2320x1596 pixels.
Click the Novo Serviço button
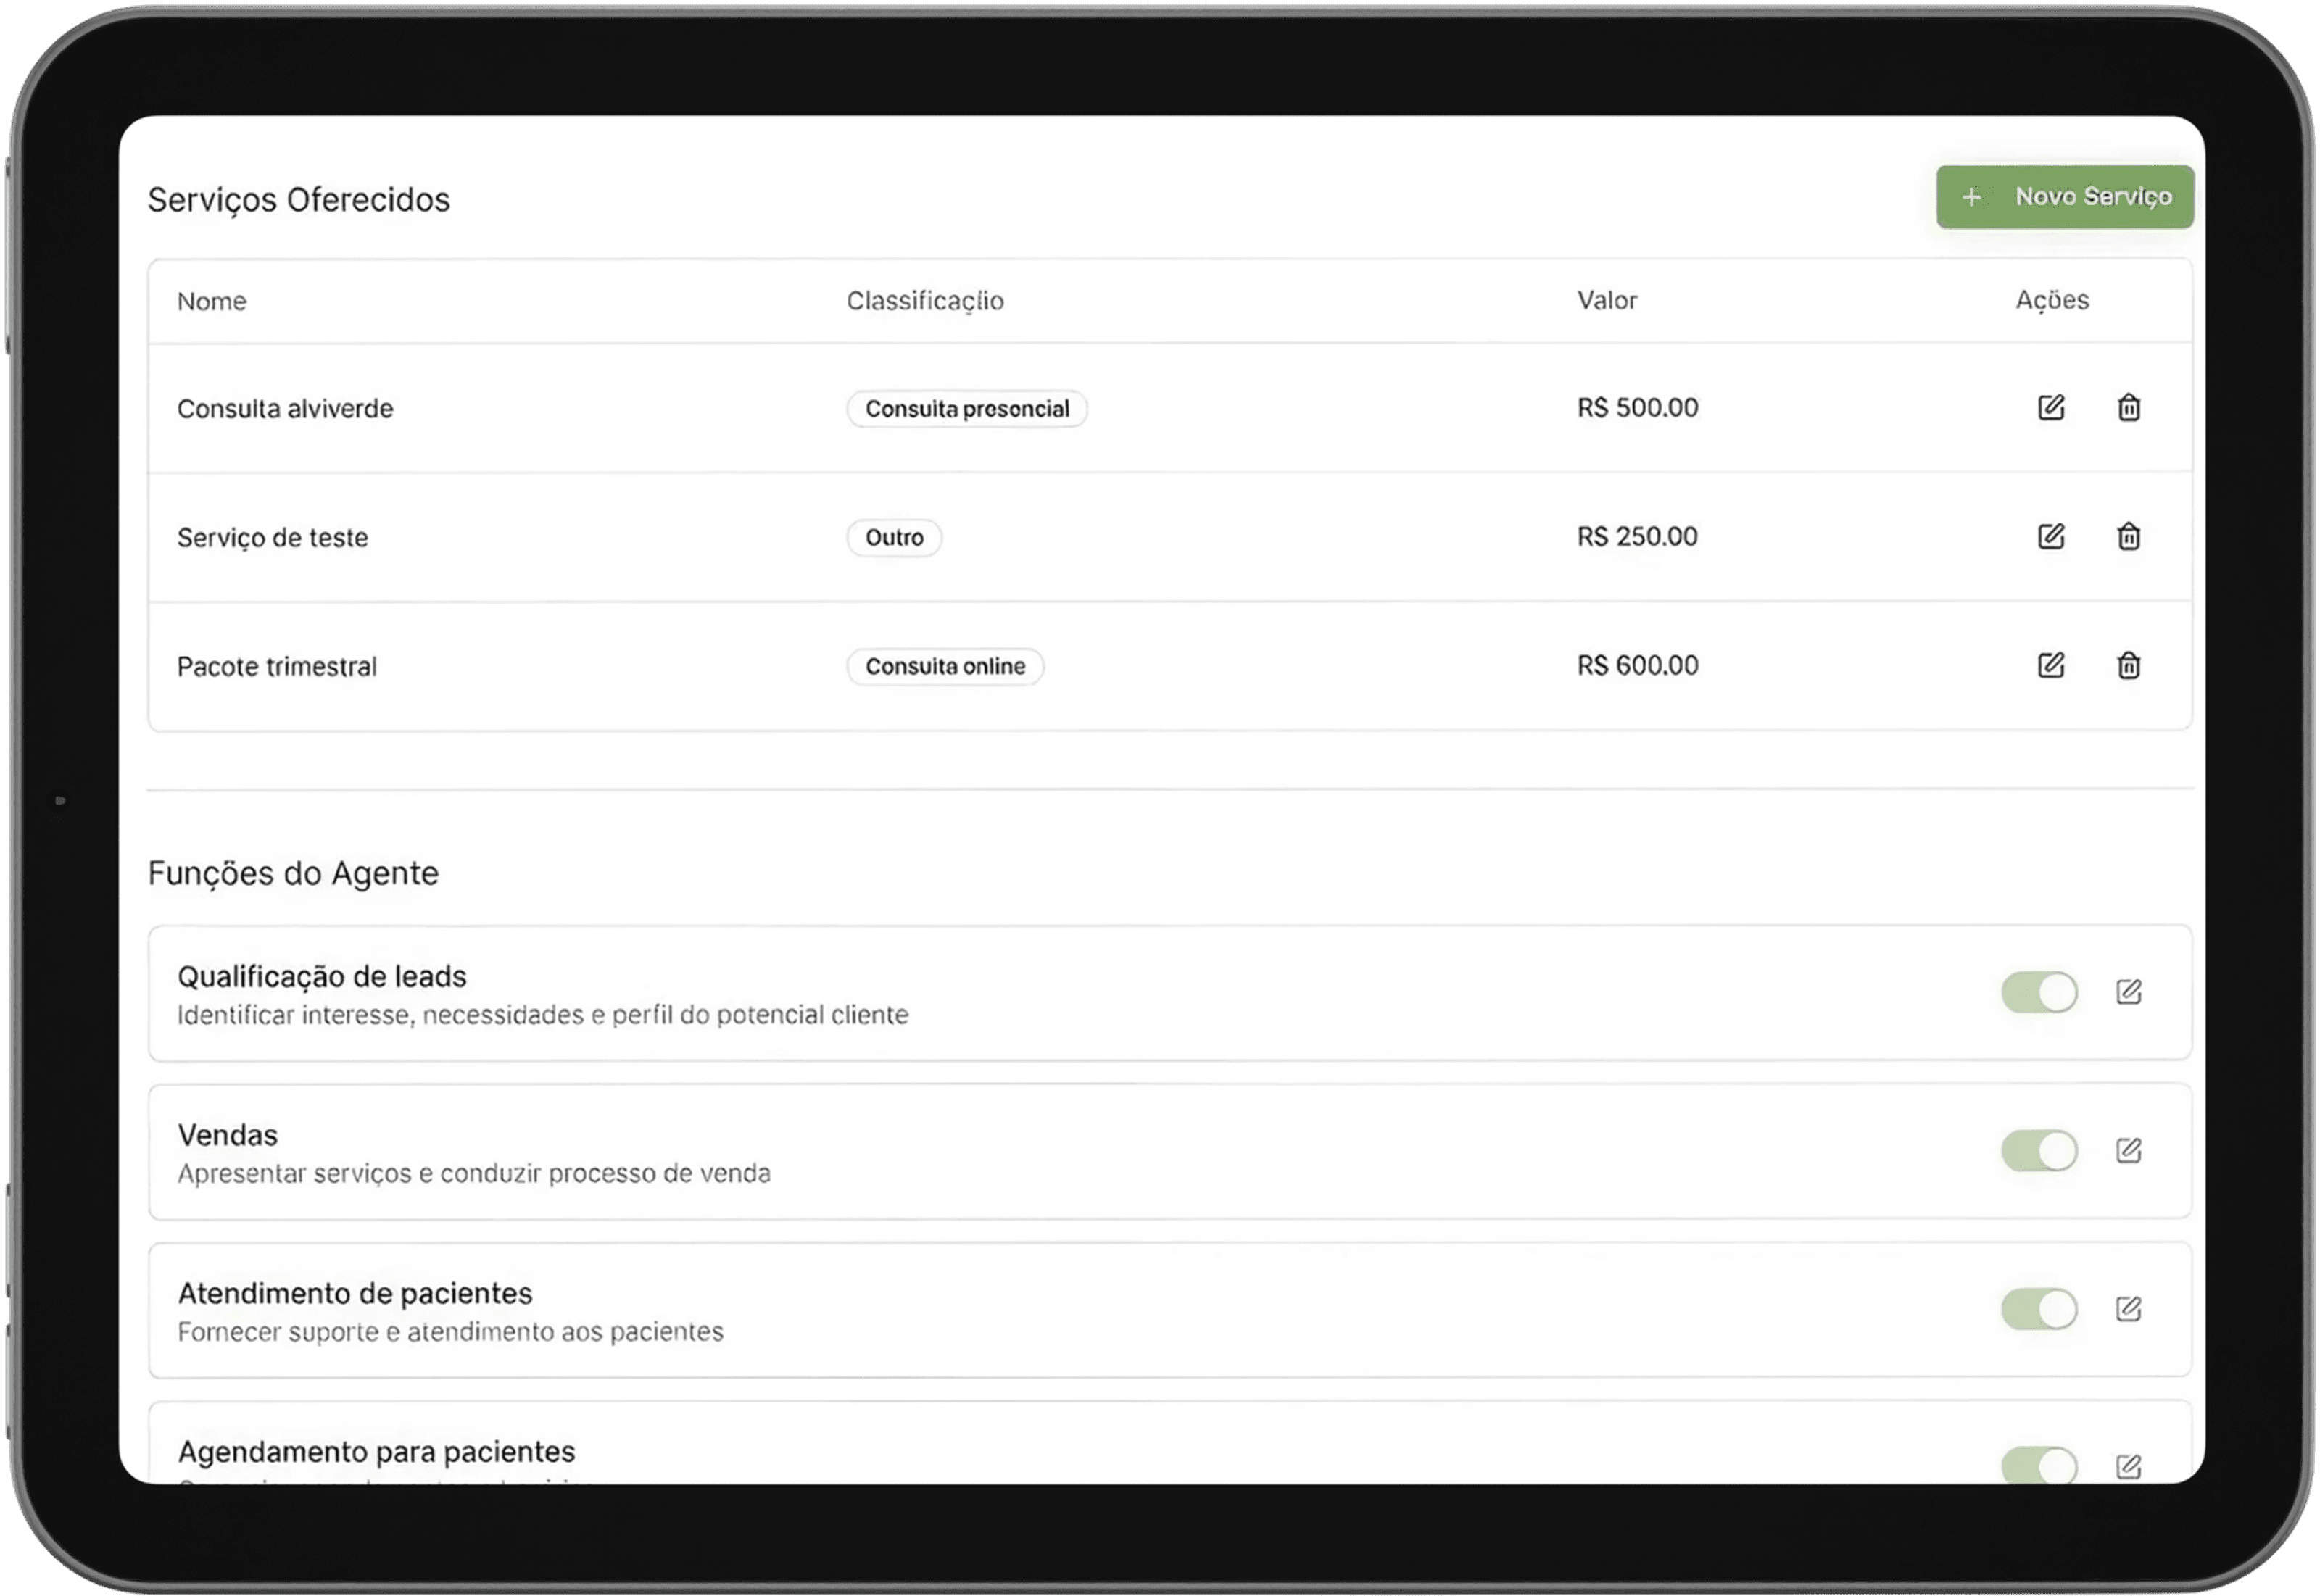2065,197
